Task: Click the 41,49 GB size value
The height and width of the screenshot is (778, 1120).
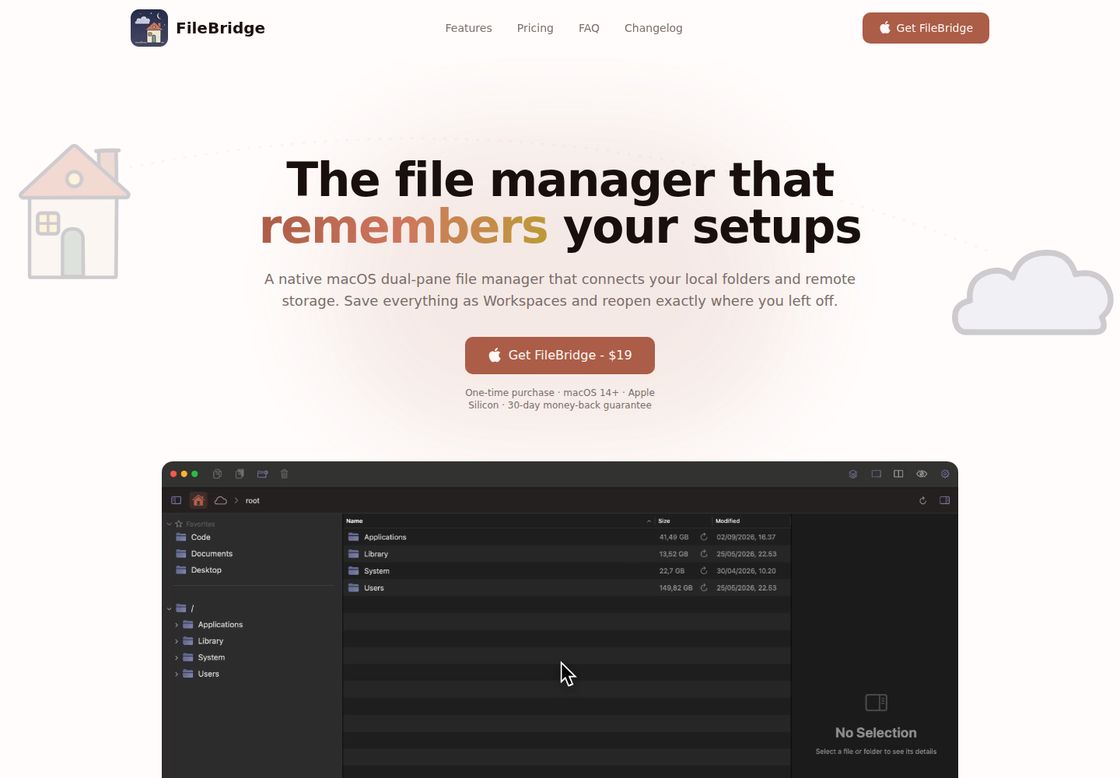Action: click(x=674, y=537)
